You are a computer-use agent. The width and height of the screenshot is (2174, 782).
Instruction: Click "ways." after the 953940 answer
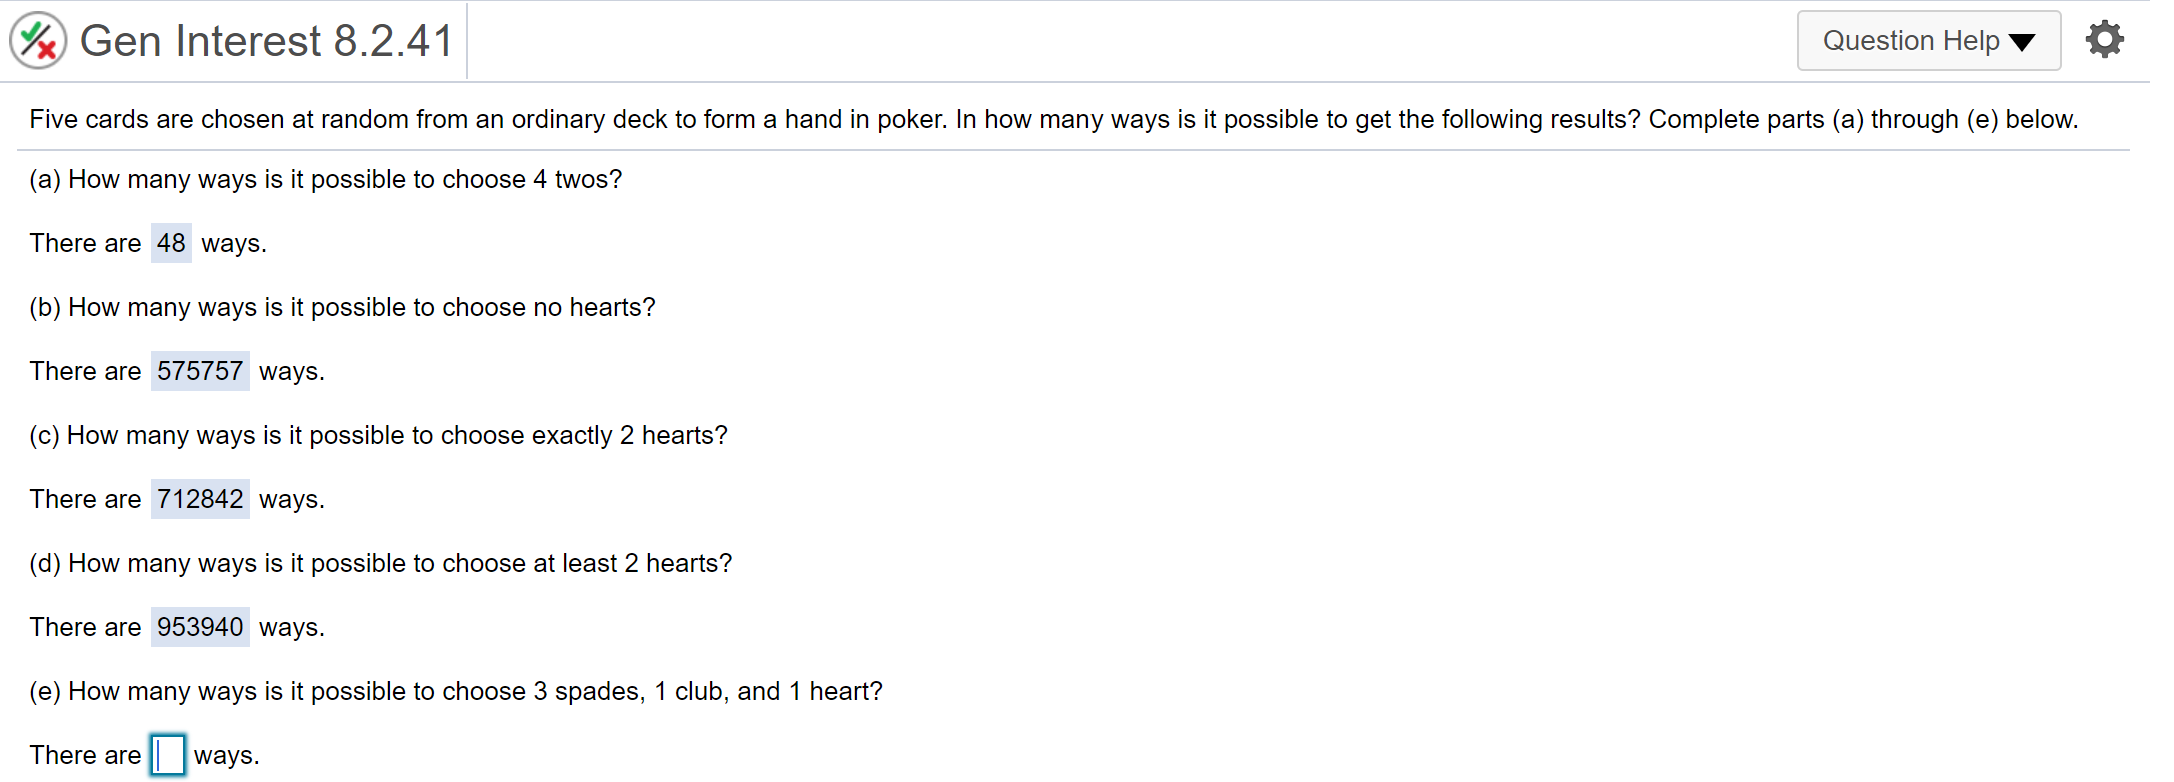(292, 627)
